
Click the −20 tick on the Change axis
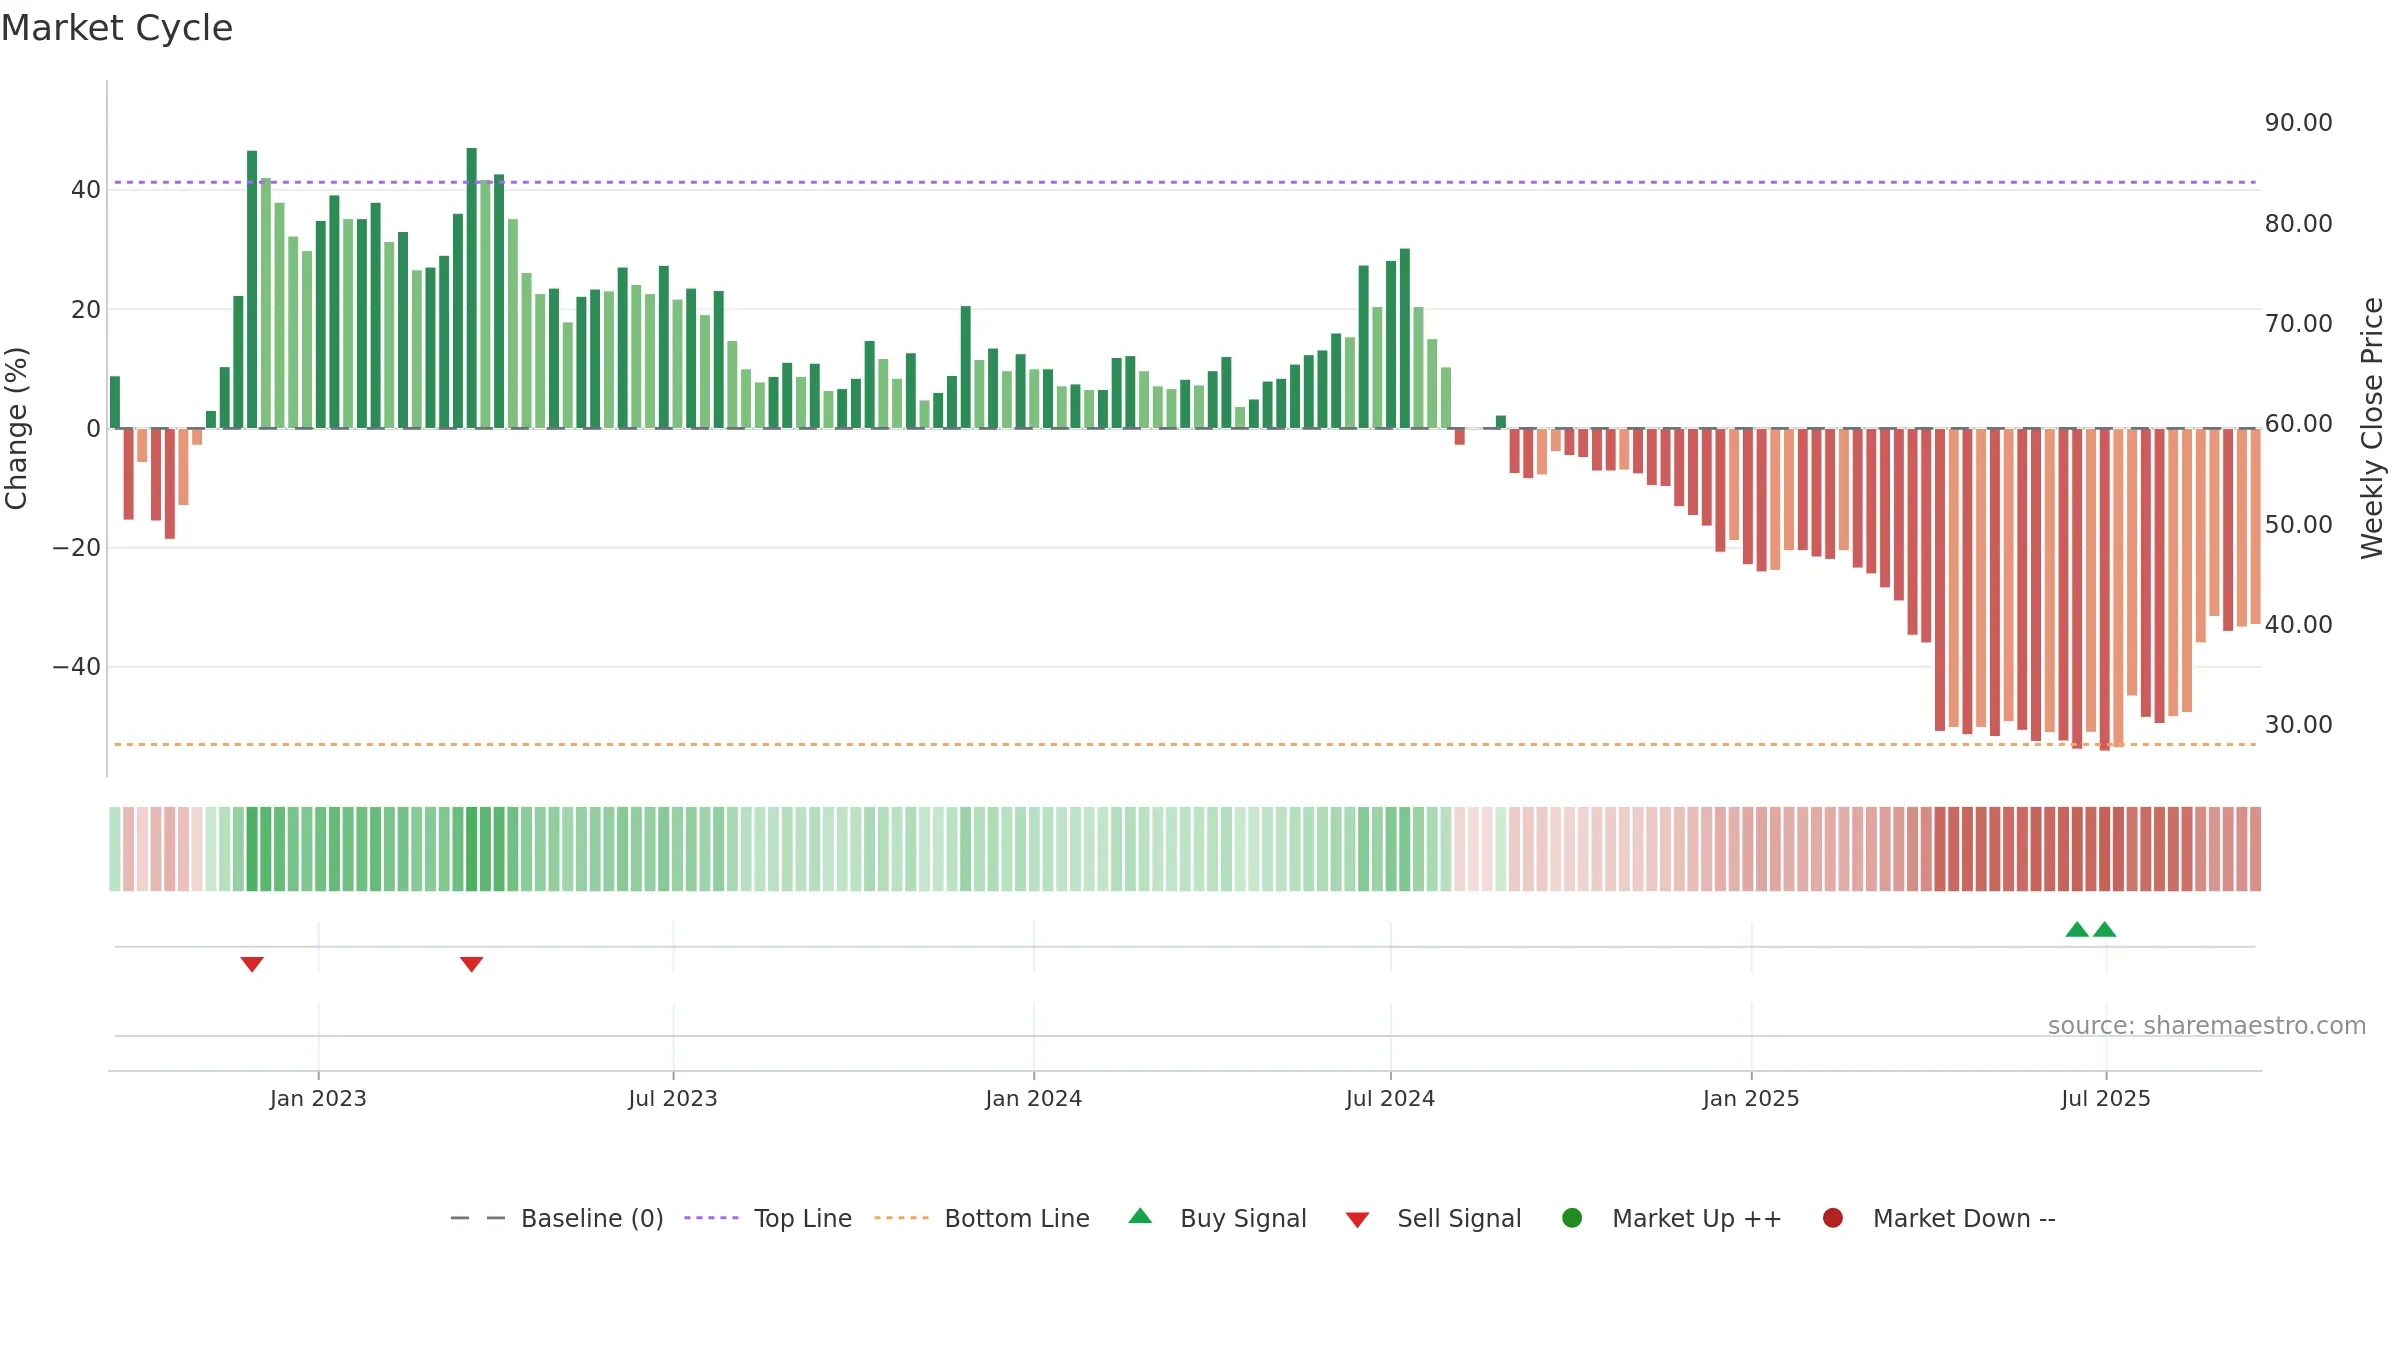(x=77, y=548)
